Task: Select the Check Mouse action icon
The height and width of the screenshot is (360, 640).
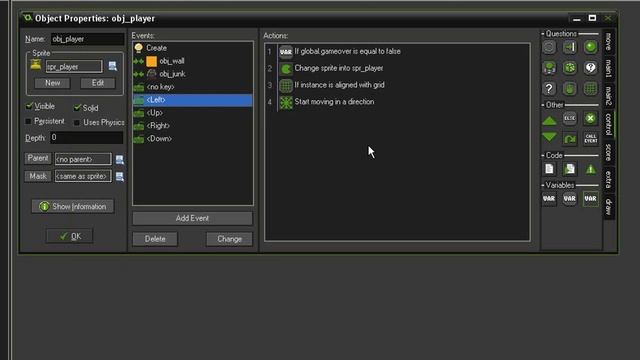Action: 570,88
